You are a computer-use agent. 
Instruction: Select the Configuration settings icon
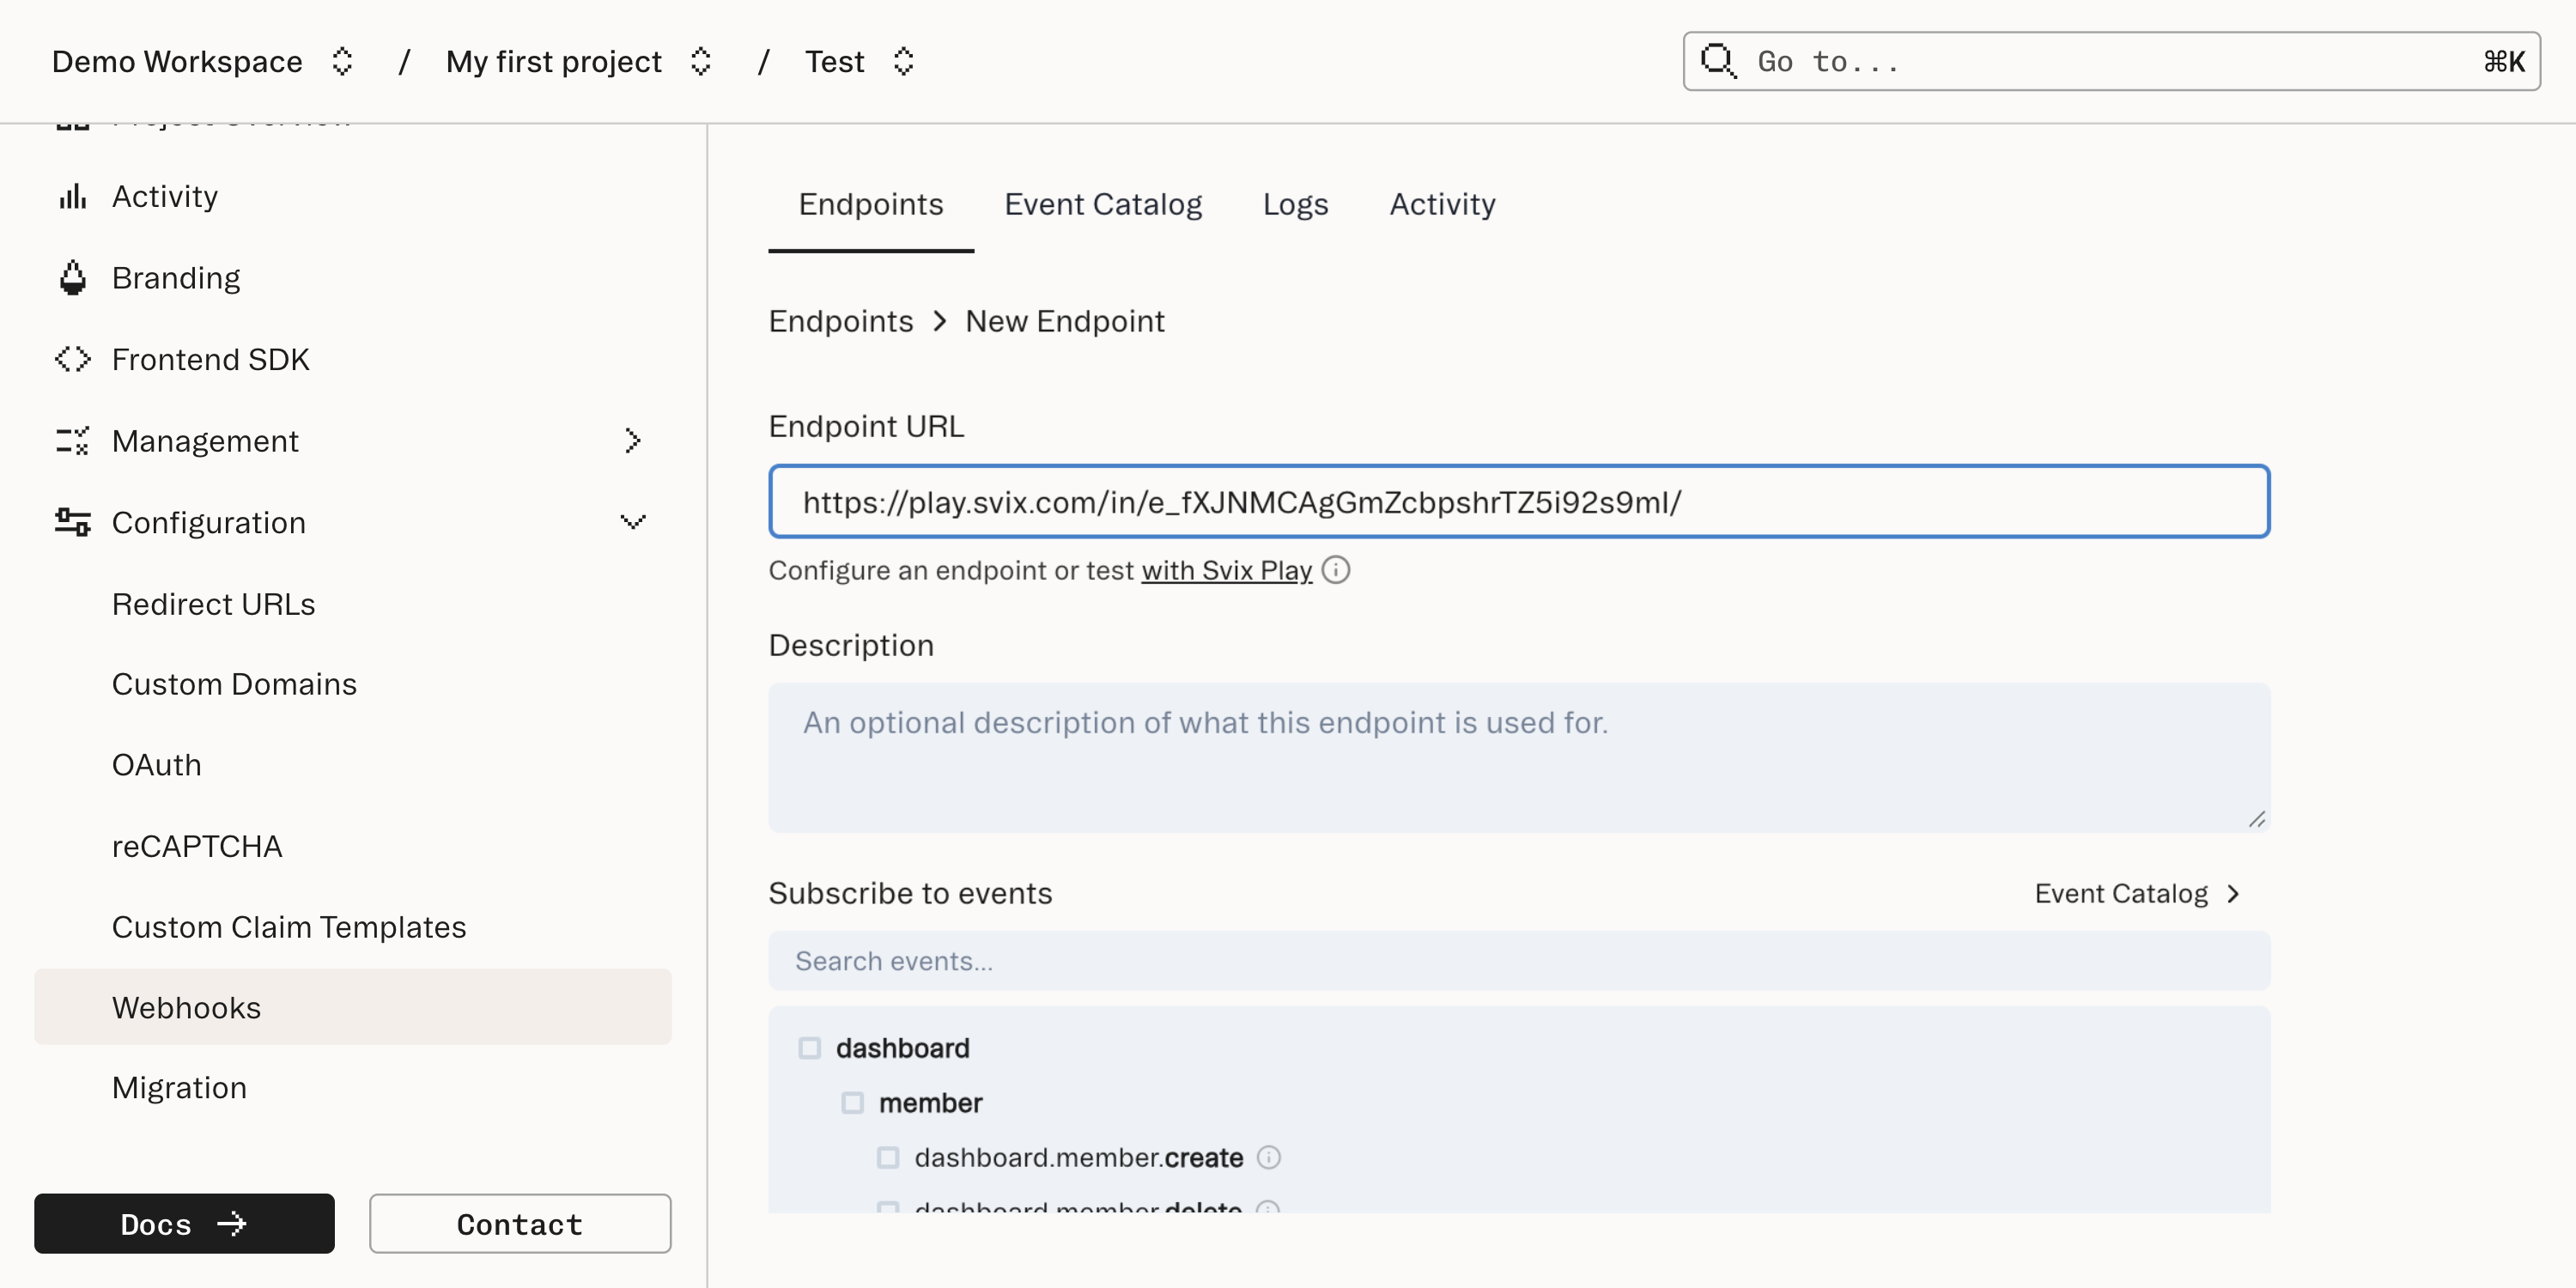[71, 521]
